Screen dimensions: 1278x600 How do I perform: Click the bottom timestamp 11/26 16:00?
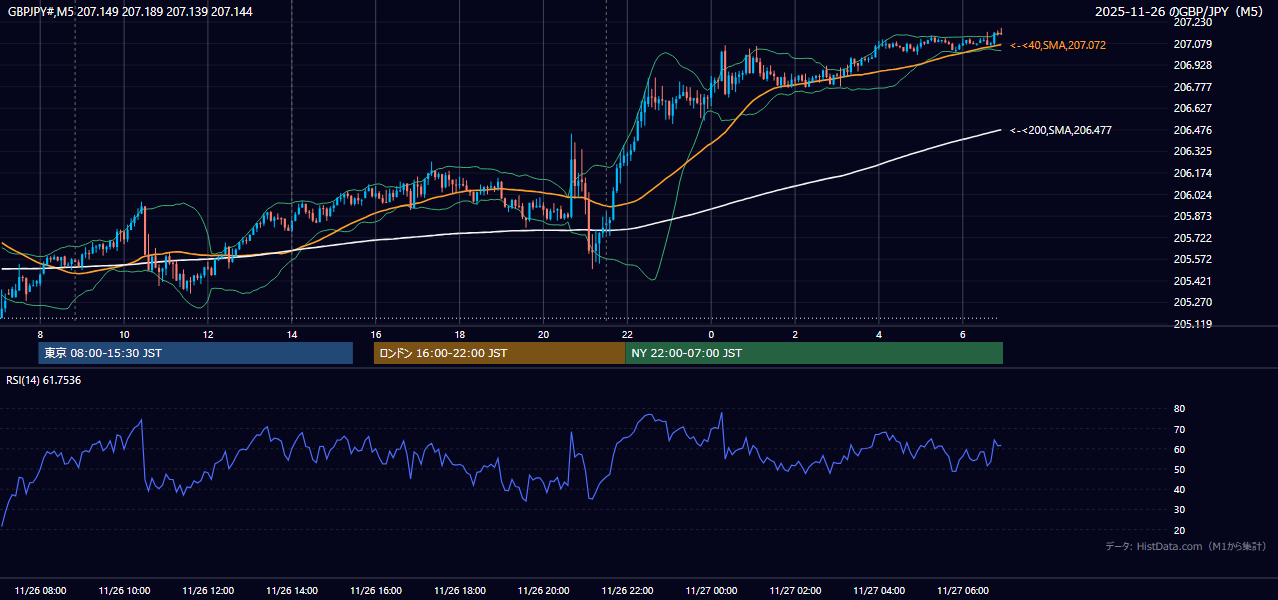[x=376, y=591]
